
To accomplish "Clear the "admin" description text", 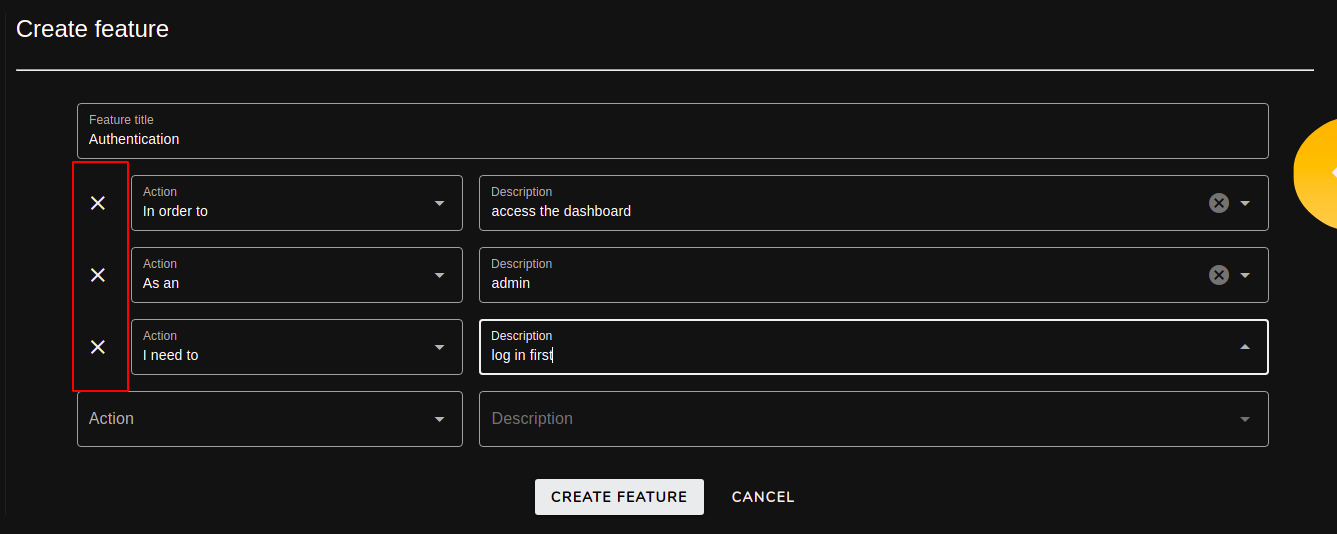I will point(1218,275).
